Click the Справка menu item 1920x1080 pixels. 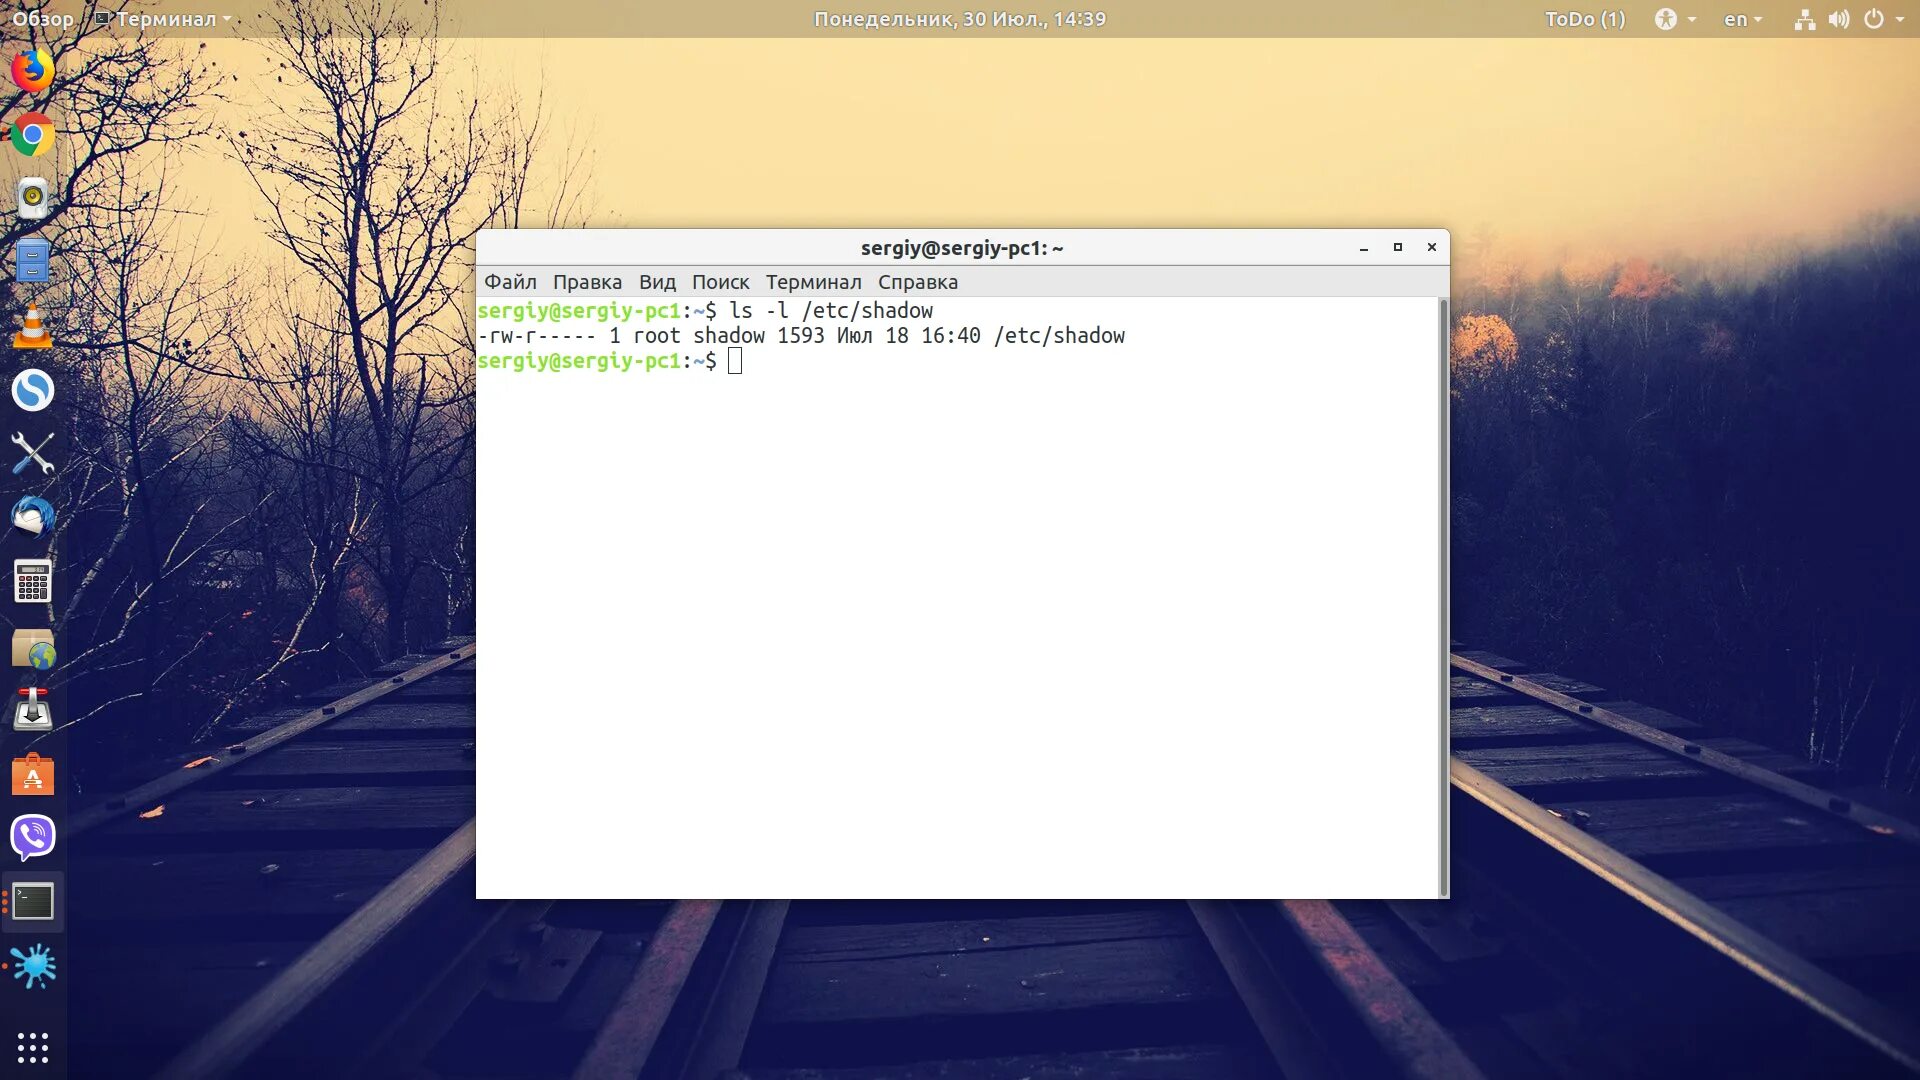click(918, 281)
